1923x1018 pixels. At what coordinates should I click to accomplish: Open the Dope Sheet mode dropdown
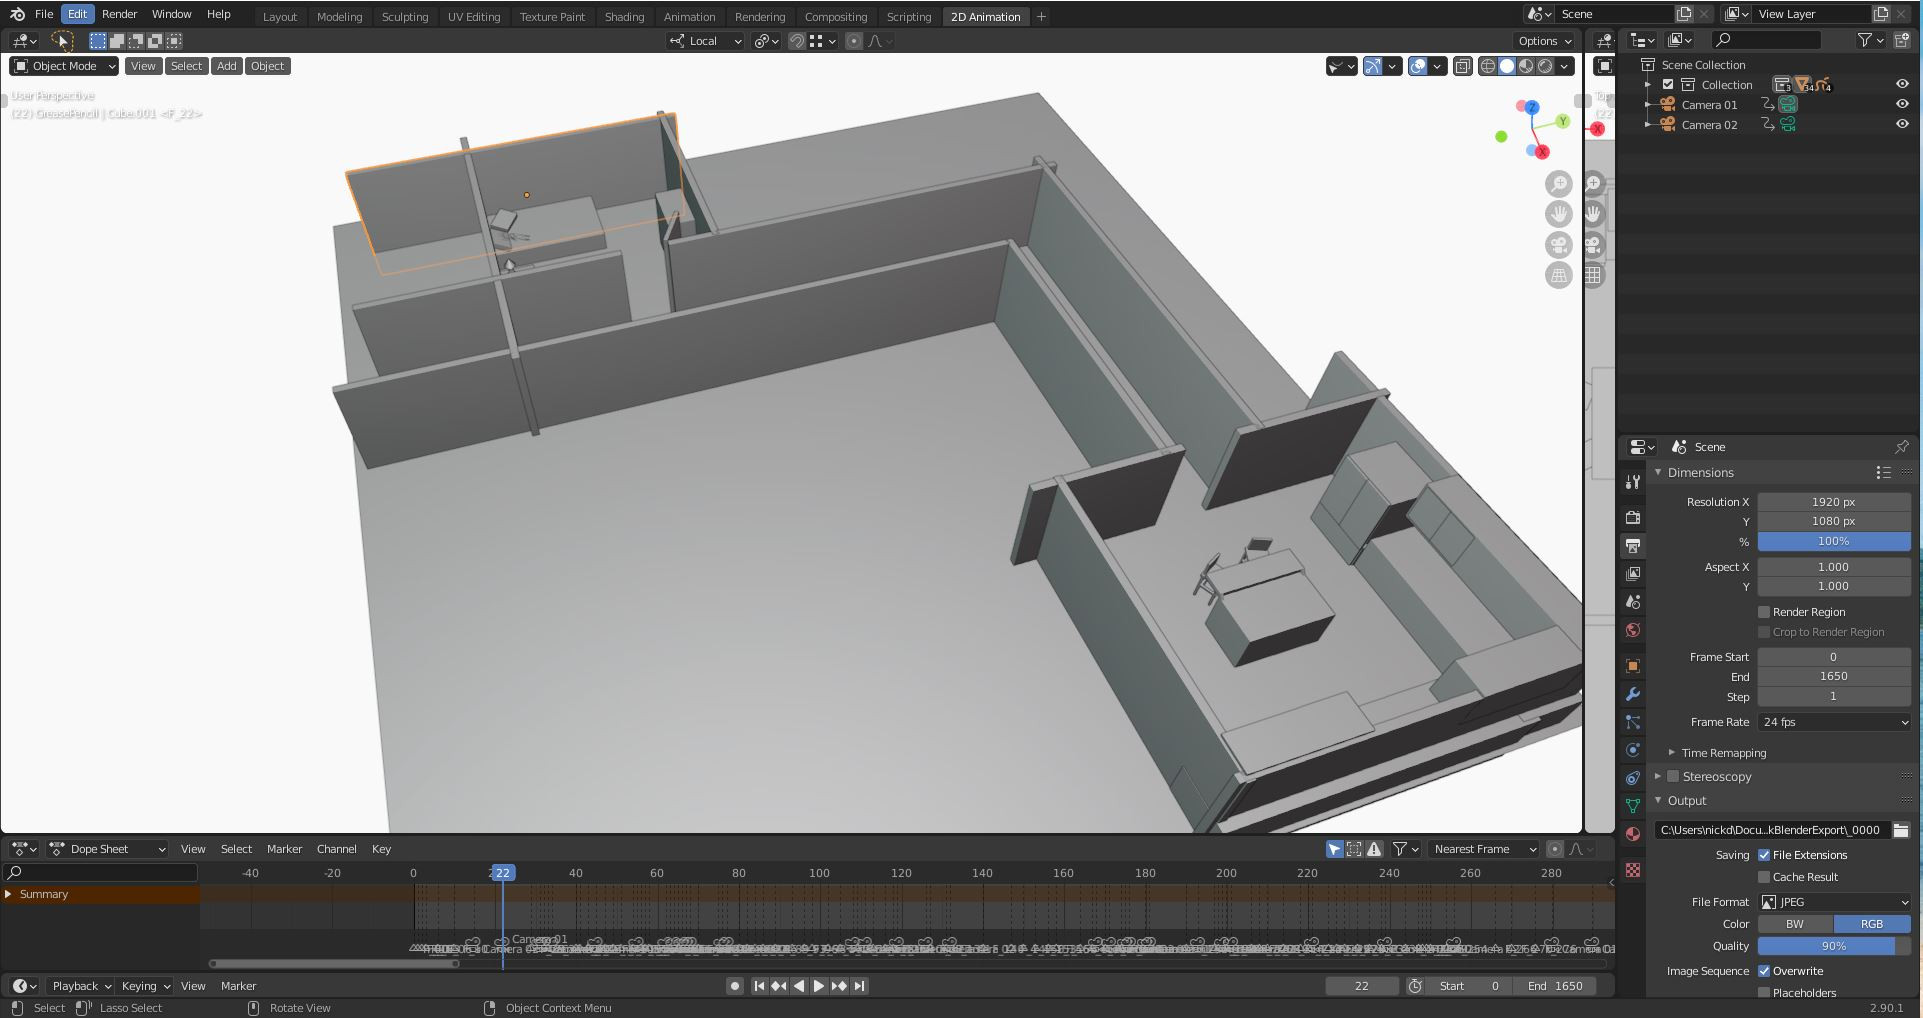(107, 849)
